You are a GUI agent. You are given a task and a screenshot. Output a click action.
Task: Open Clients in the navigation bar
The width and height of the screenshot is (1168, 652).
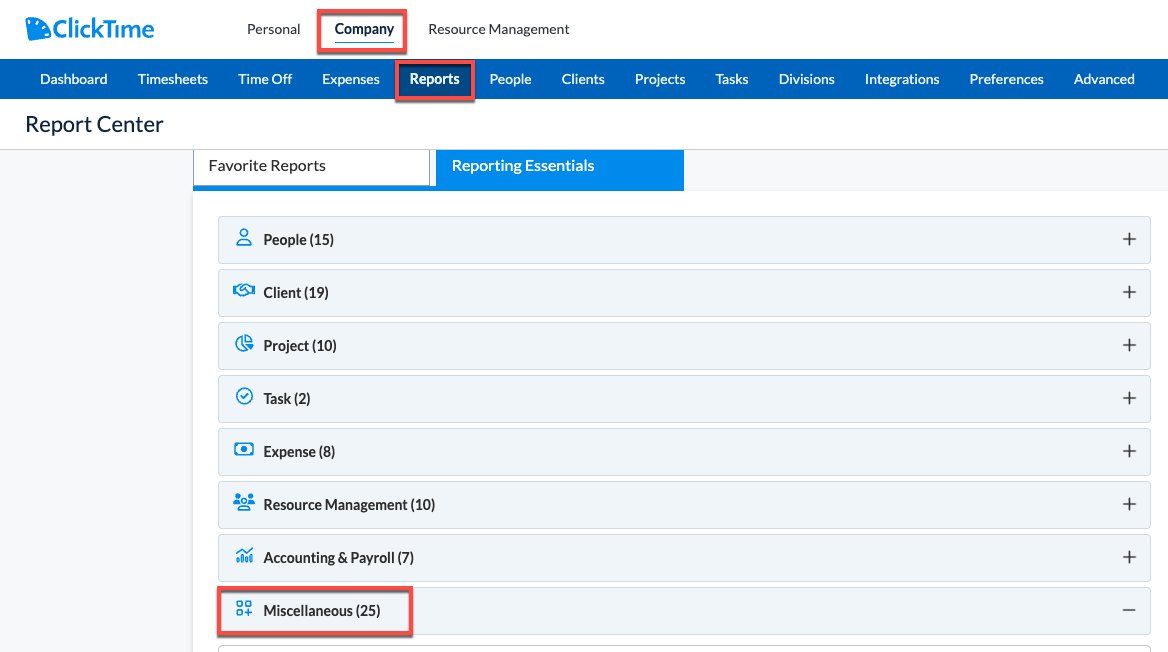click(583, 79)
